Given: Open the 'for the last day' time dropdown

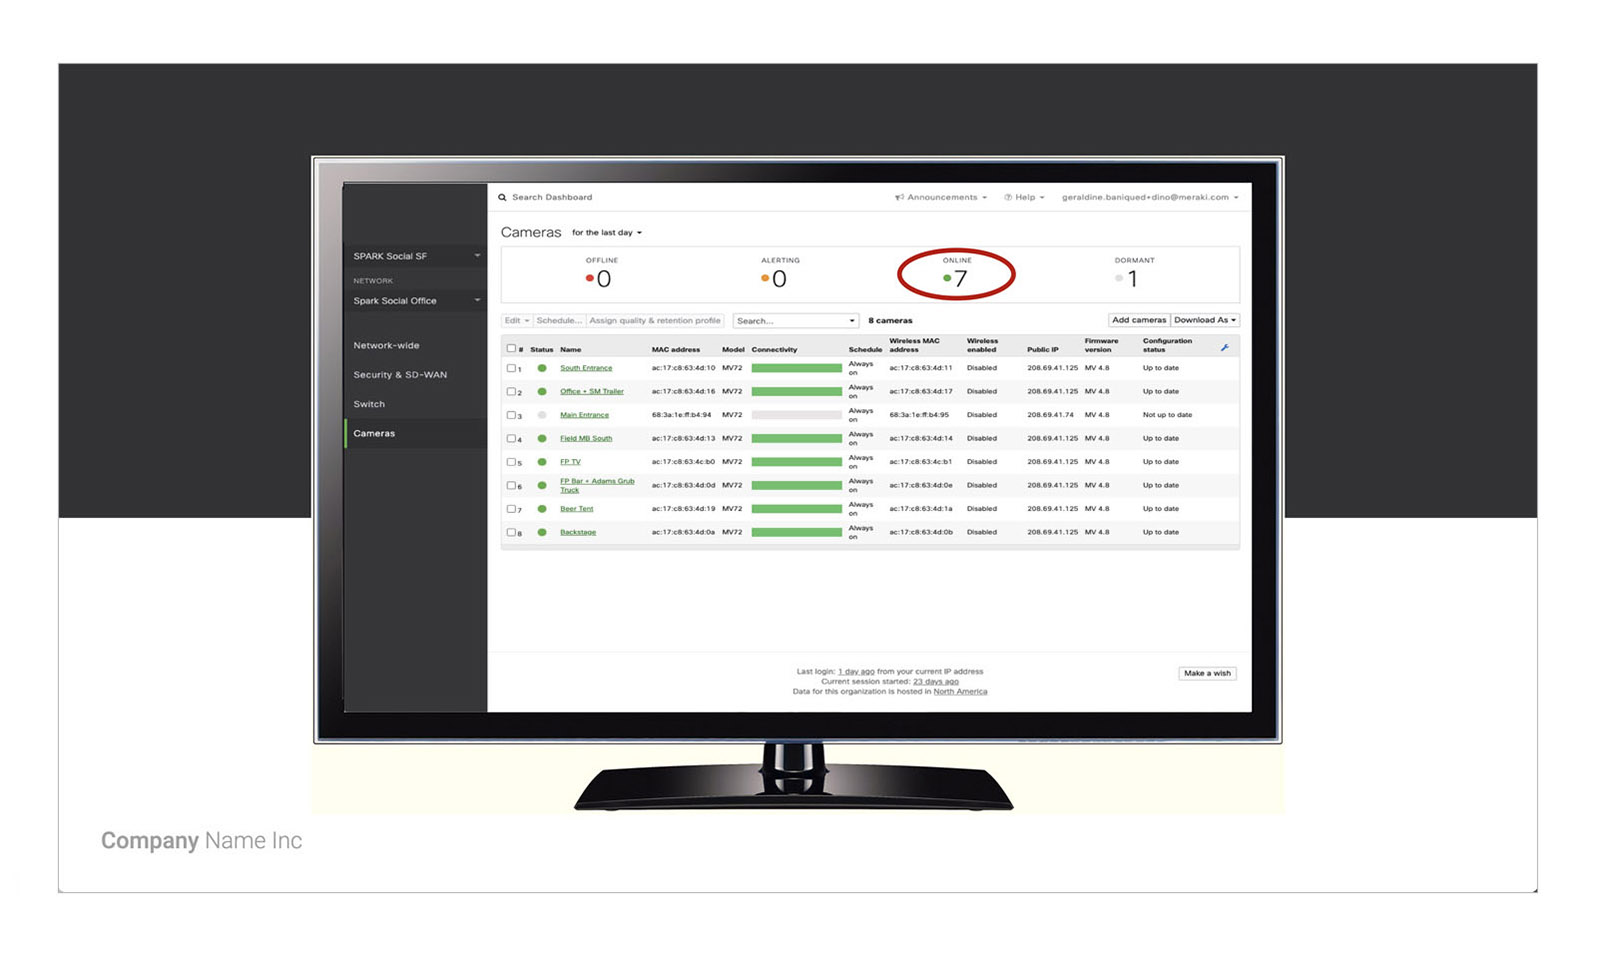Looking at the screenshot, I should tap(607, 233).
